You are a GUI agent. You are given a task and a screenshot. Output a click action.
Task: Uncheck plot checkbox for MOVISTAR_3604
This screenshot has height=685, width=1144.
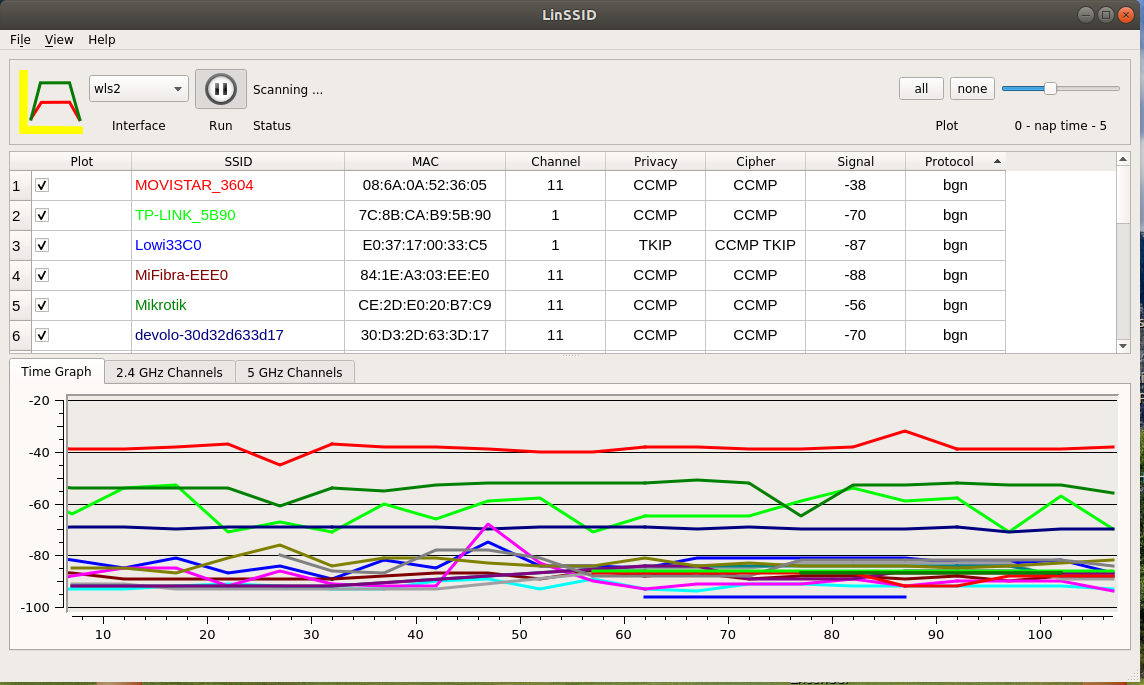[42, 185]
